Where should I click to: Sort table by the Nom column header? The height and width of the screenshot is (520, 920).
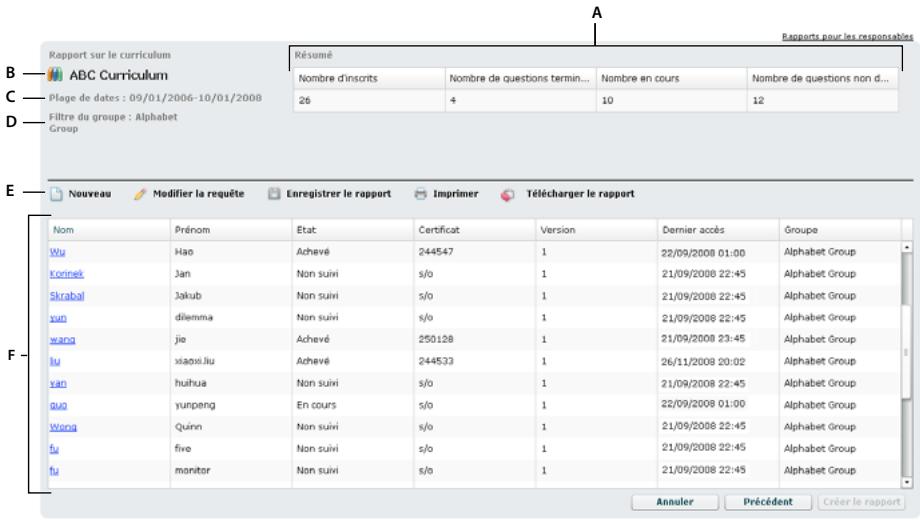pyautogui.click(x=109, y=230)
